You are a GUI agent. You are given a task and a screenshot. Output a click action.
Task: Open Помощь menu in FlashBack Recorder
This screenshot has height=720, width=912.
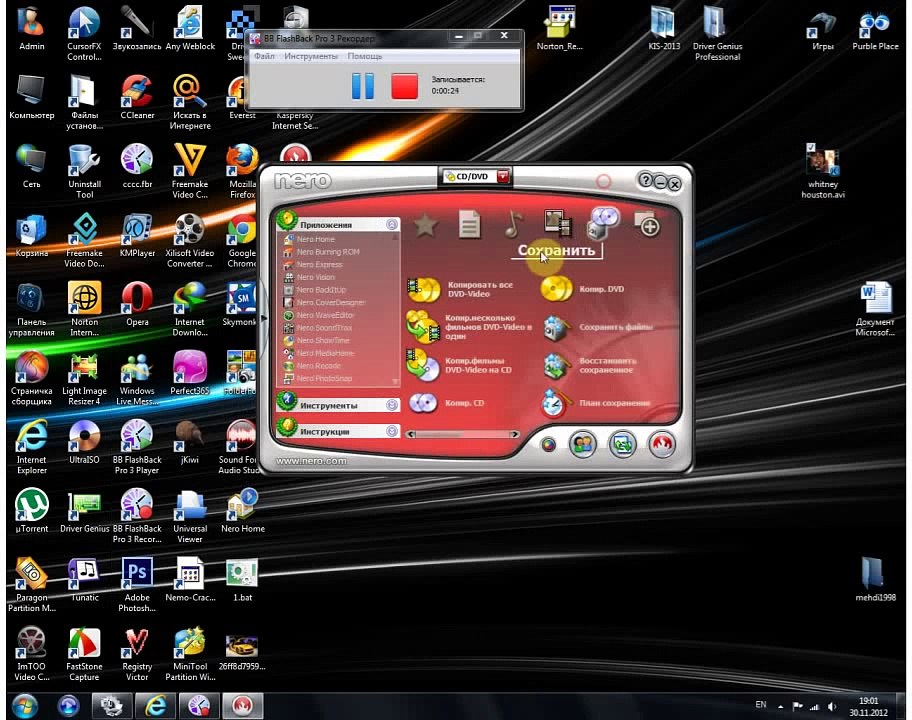click(x=365, y=56)
